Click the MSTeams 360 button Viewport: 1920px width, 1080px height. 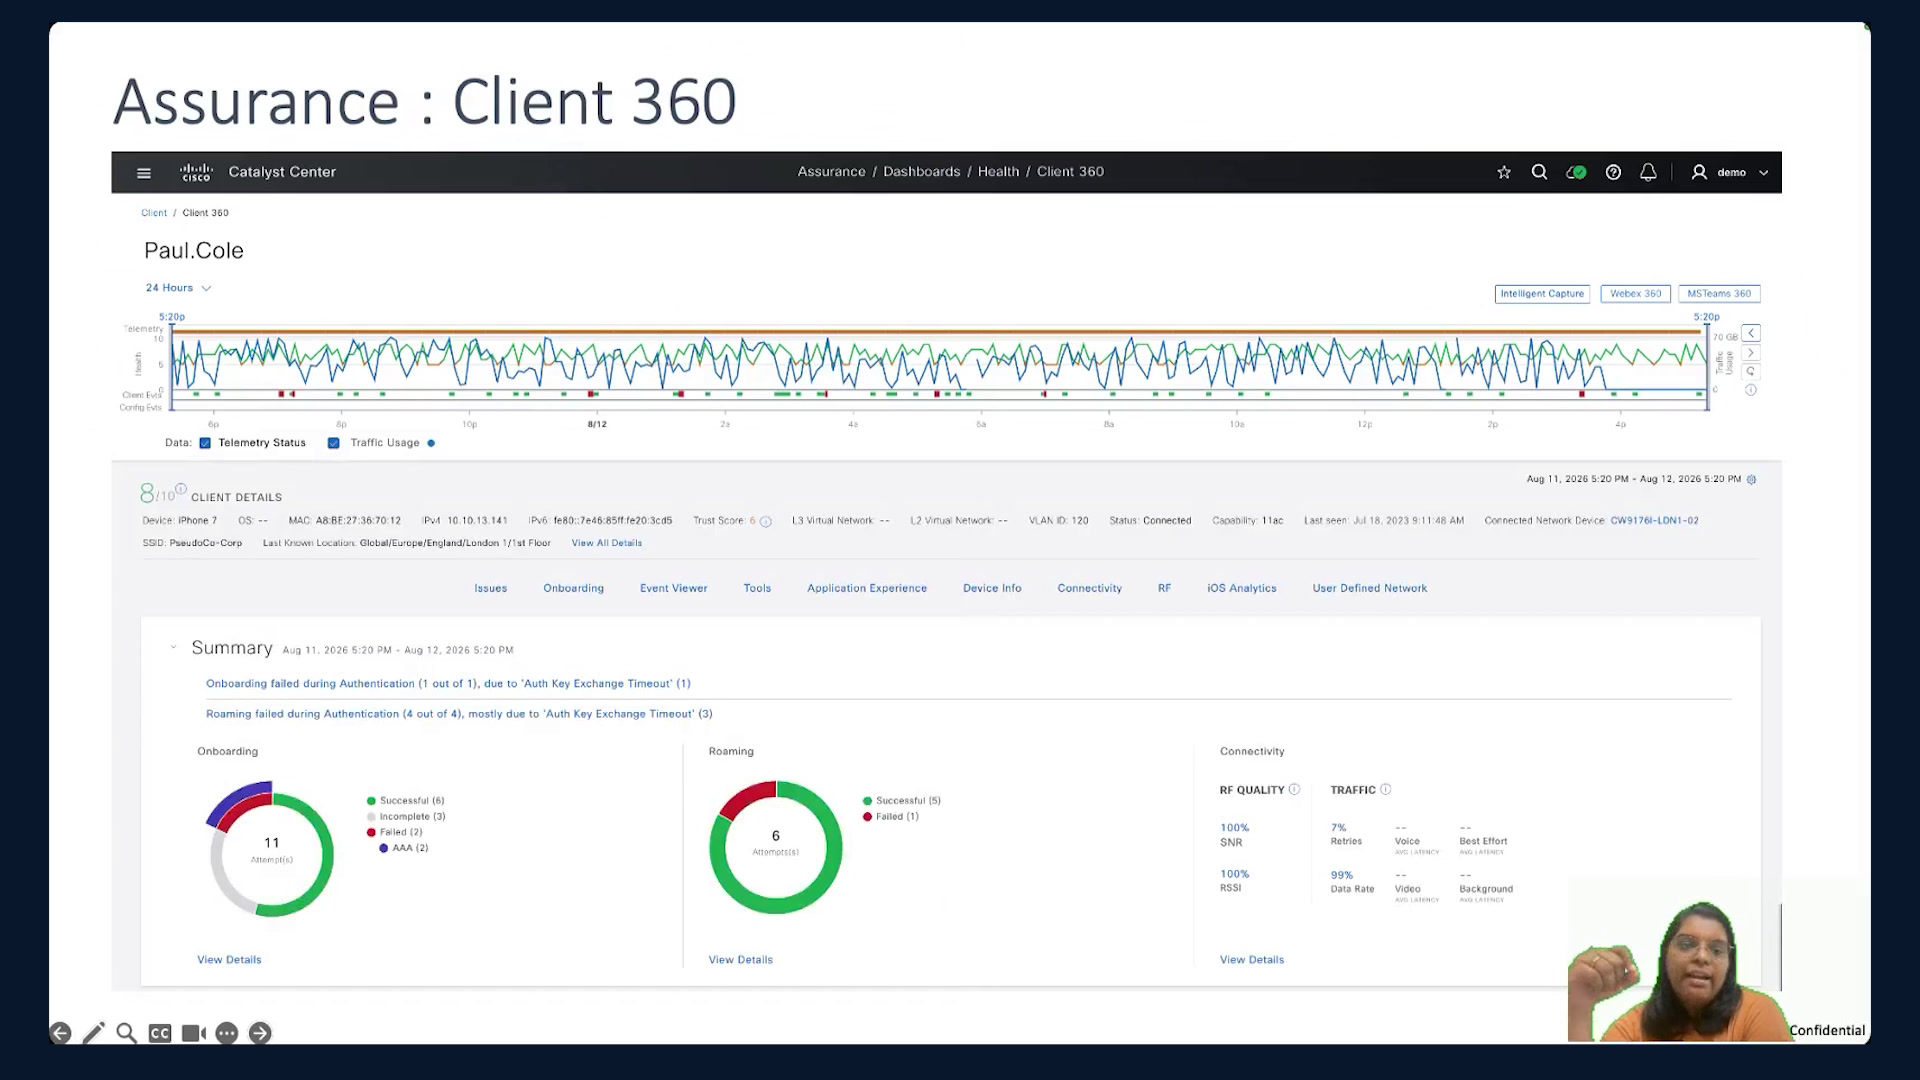tap(1719, 294)
